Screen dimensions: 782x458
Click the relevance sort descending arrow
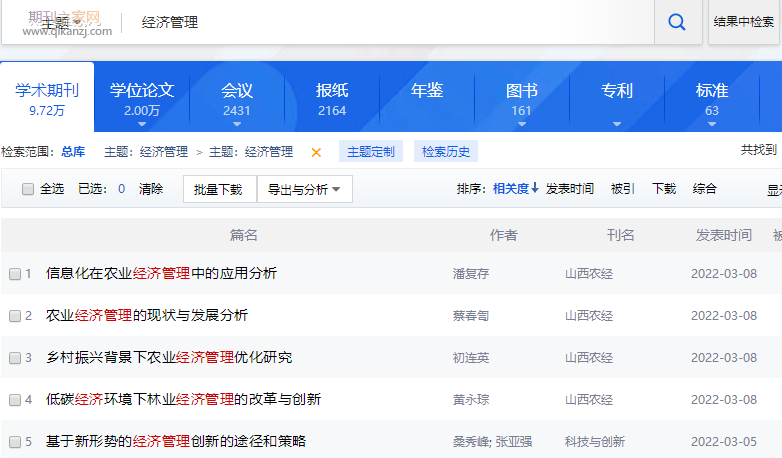click(535, 188)
